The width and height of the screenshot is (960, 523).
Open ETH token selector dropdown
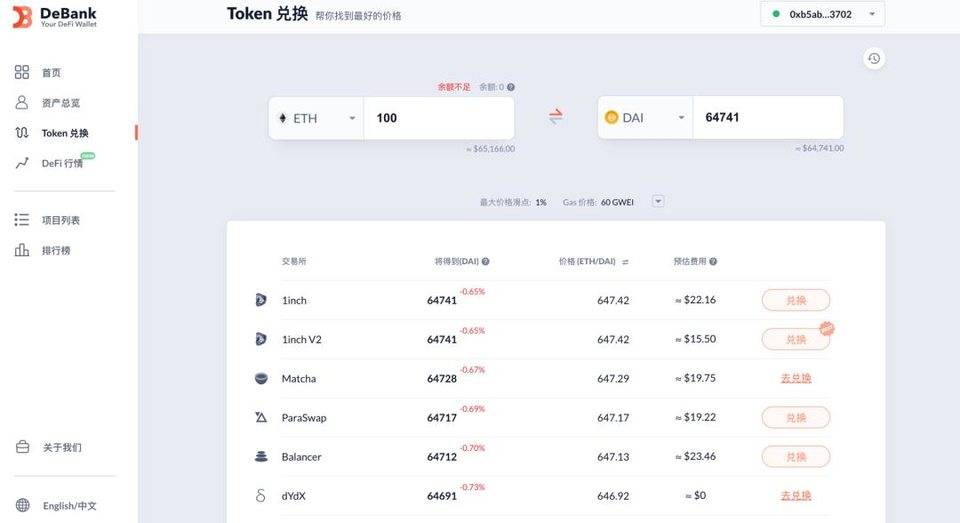click(316, 118)
